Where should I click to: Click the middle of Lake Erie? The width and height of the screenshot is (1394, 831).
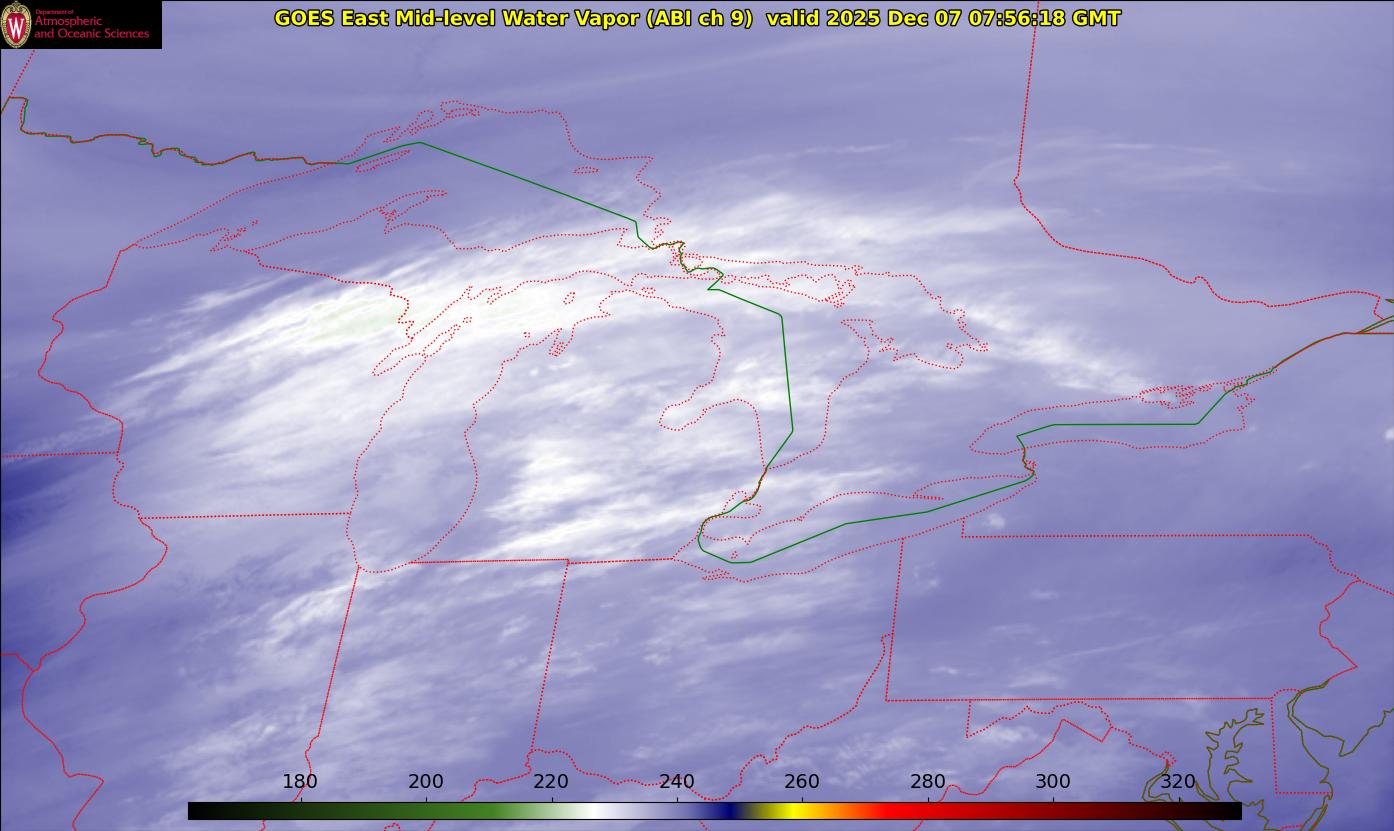[850, 520]
